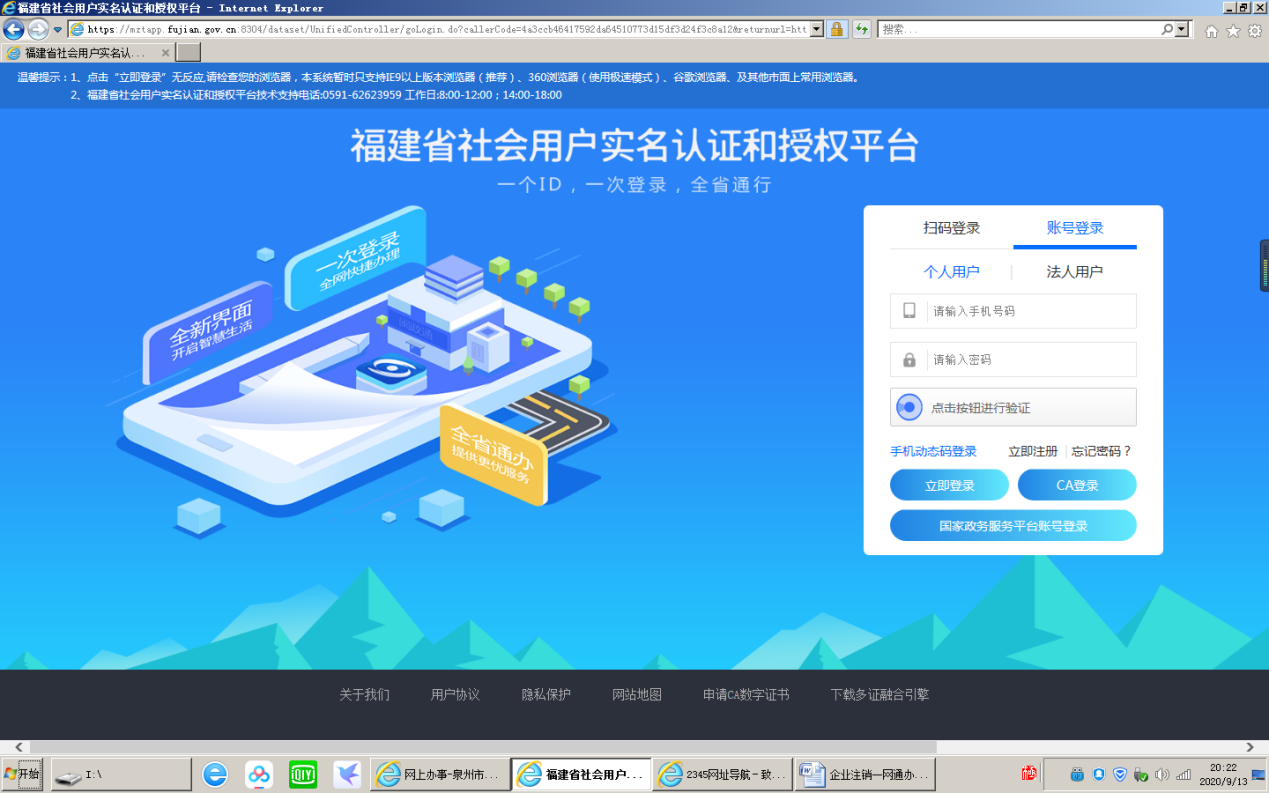
Task: Click the circular verification button
Action: tap(909, 407)
